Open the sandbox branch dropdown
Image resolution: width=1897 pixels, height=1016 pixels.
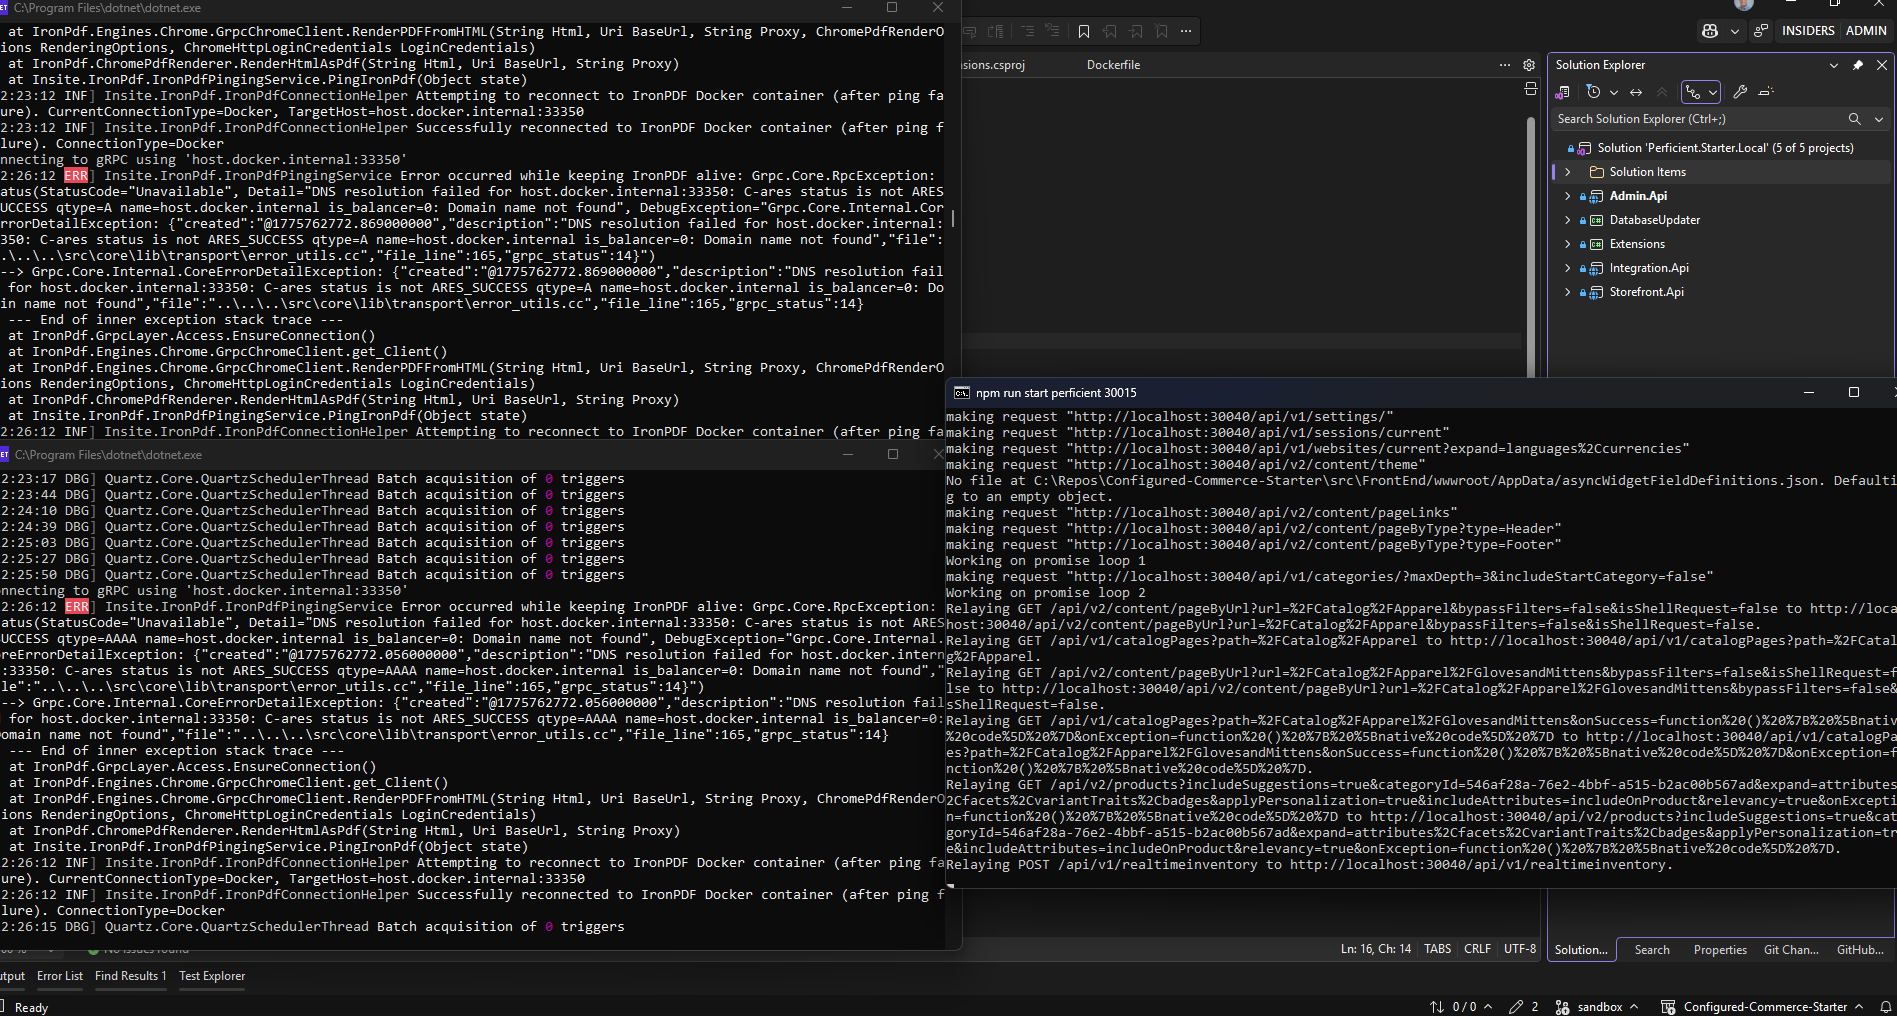(1600, 1007)
